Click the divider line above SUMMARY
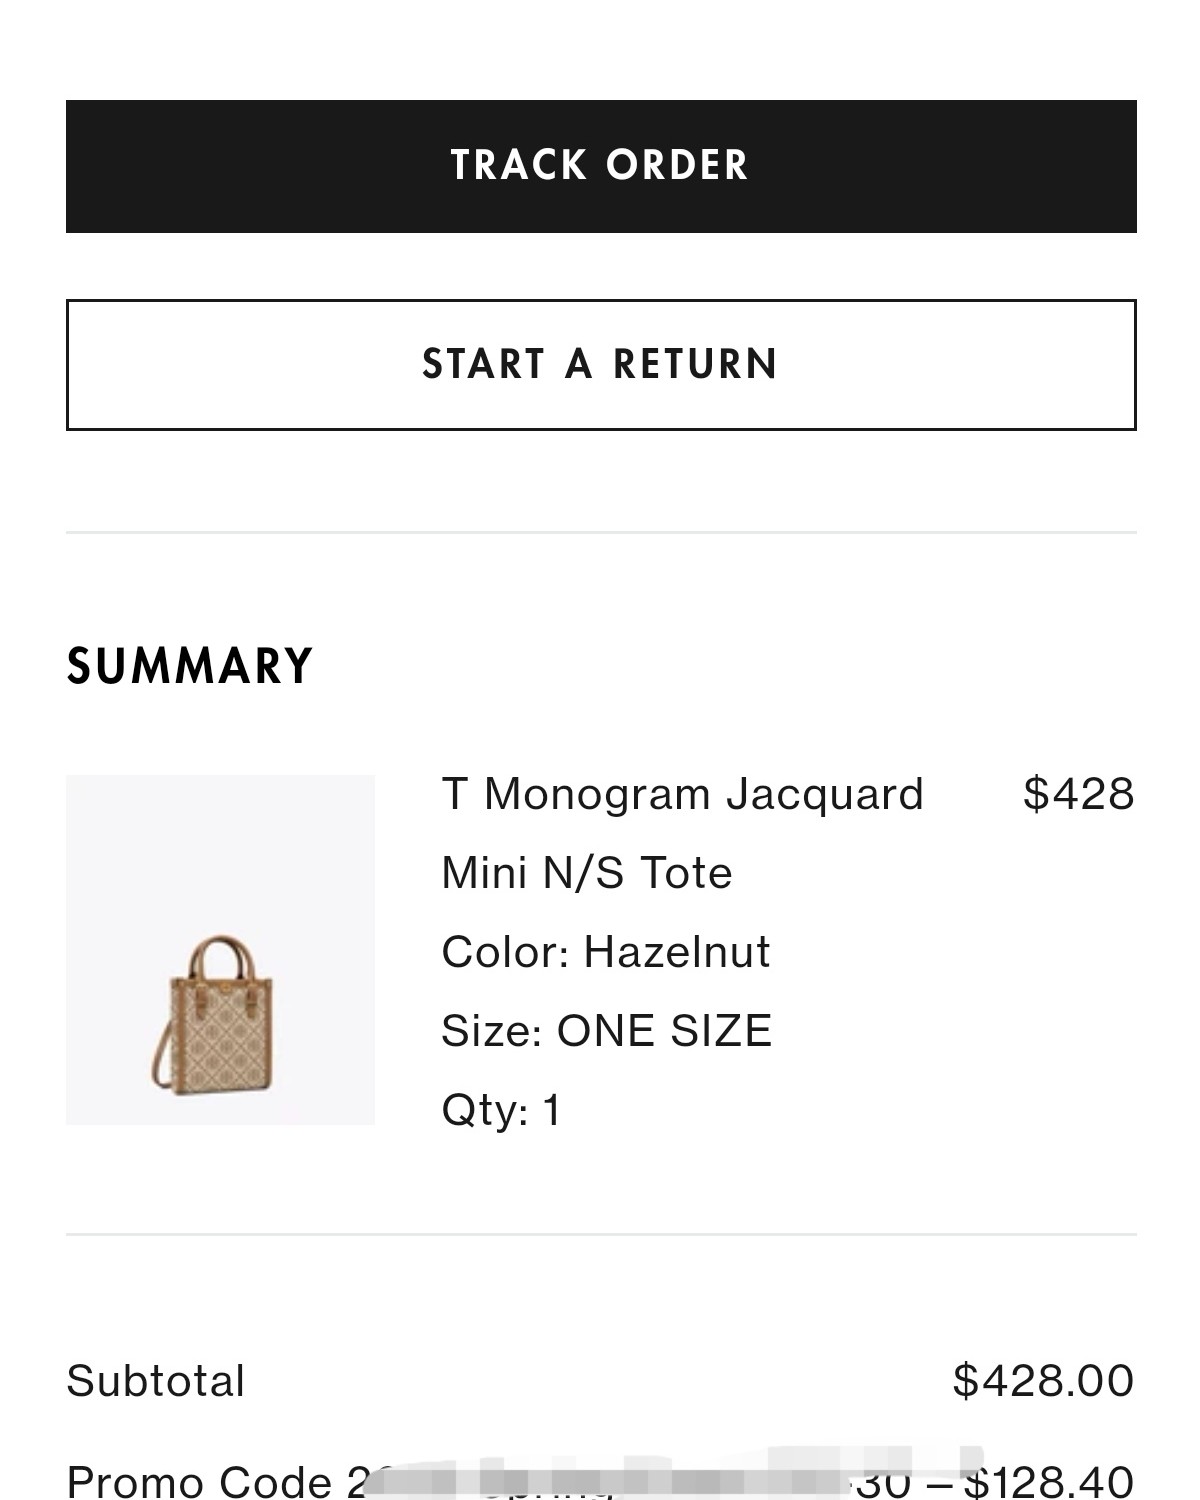Screen dimensions: 1200x1500 (601, 533)
